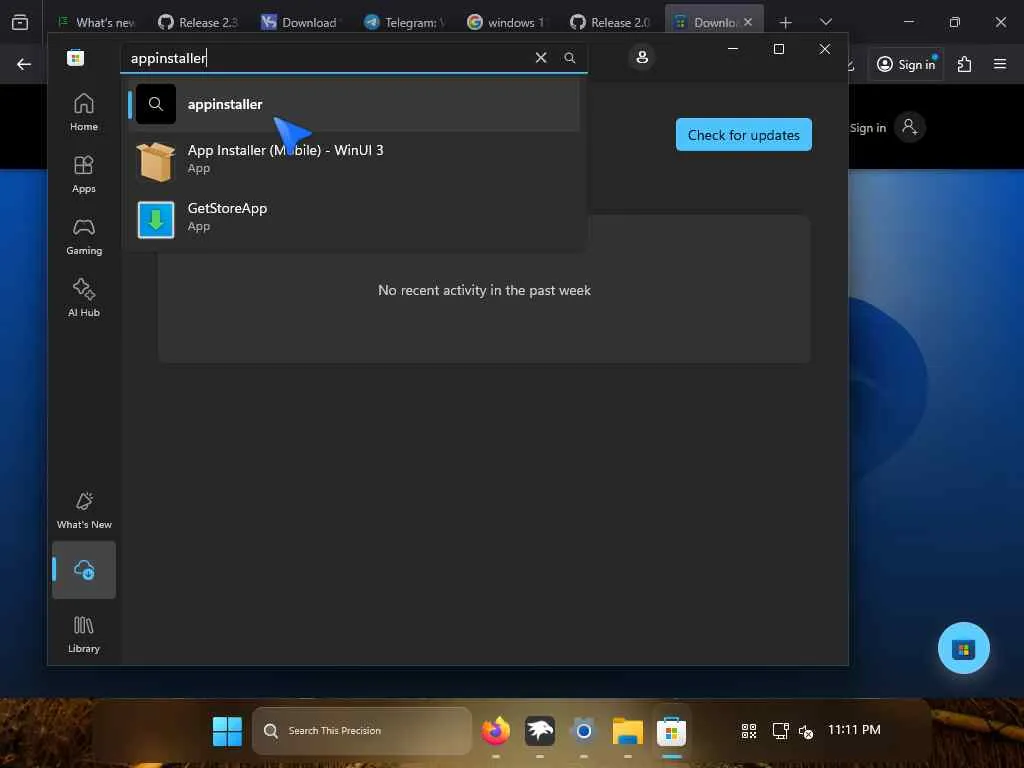The width and height of the screenshot is (1024, 768).
Task: Open the Gaming section
Action: point(84,236)
